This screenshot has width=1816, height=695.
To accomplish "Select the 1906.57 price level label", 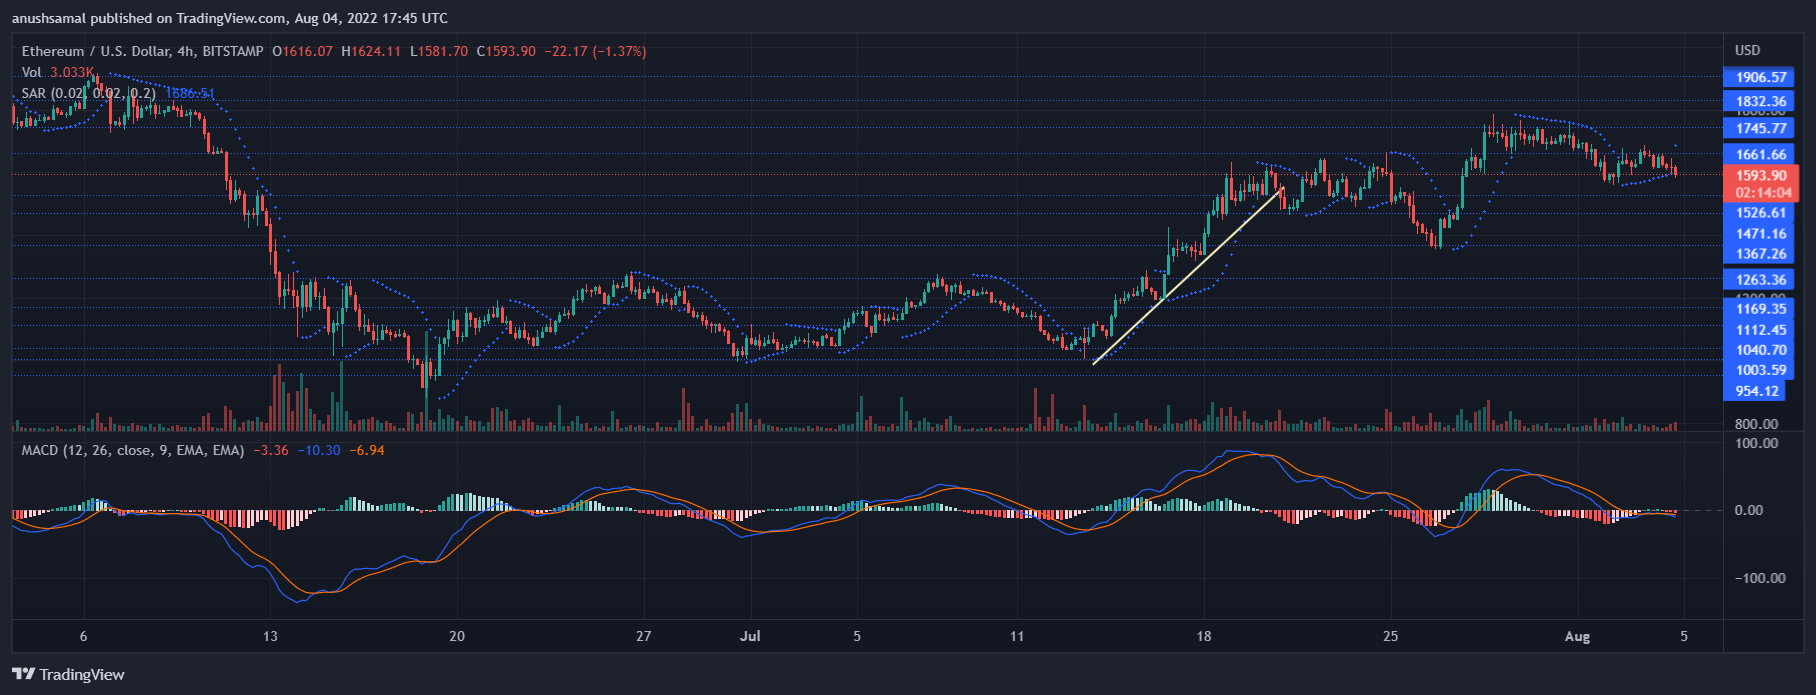I will pyautogui.click(x=1760, y=77).
